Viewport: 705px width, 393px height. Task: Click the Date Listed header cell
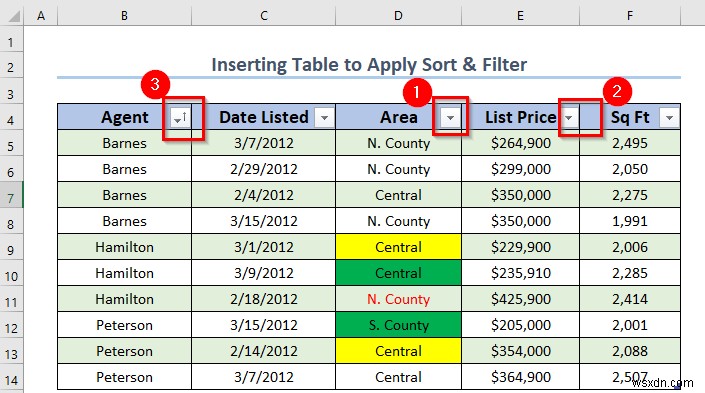pyautogui.click(x=263, y=117)
